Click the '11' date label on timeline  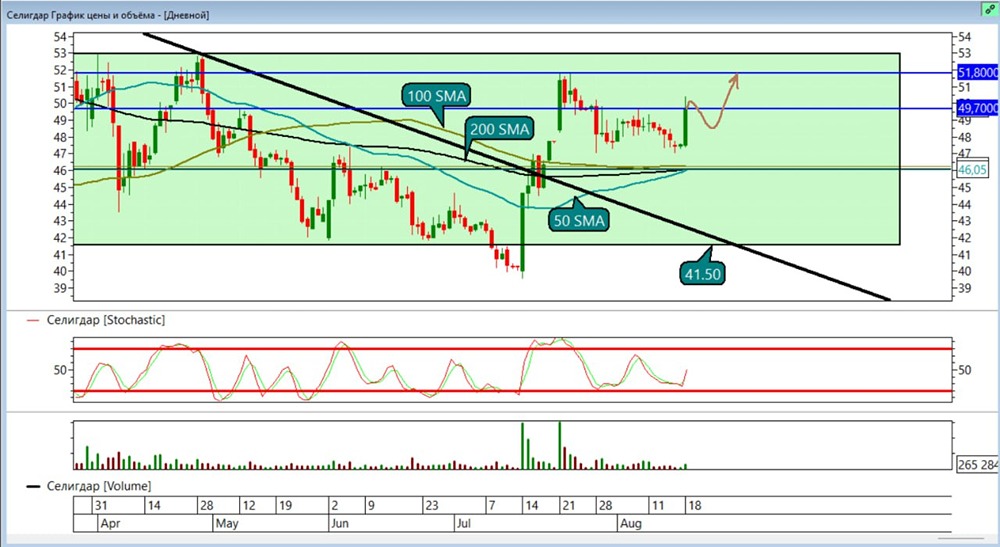click(658, 506)
